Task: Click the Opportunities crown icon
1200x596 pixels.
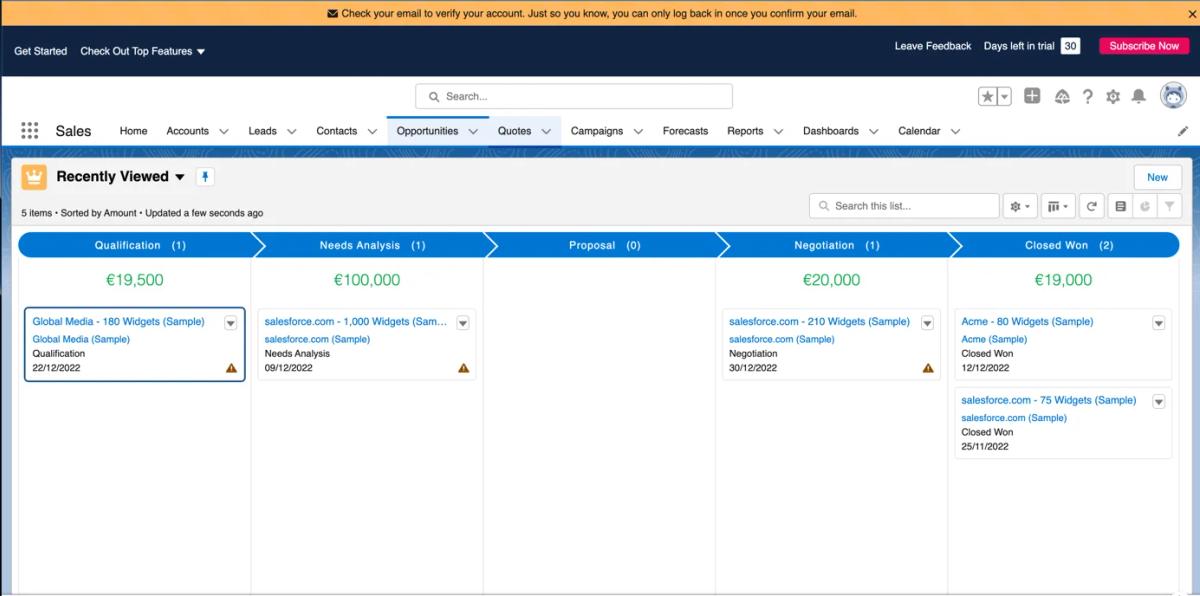Action: pos(34,177)
